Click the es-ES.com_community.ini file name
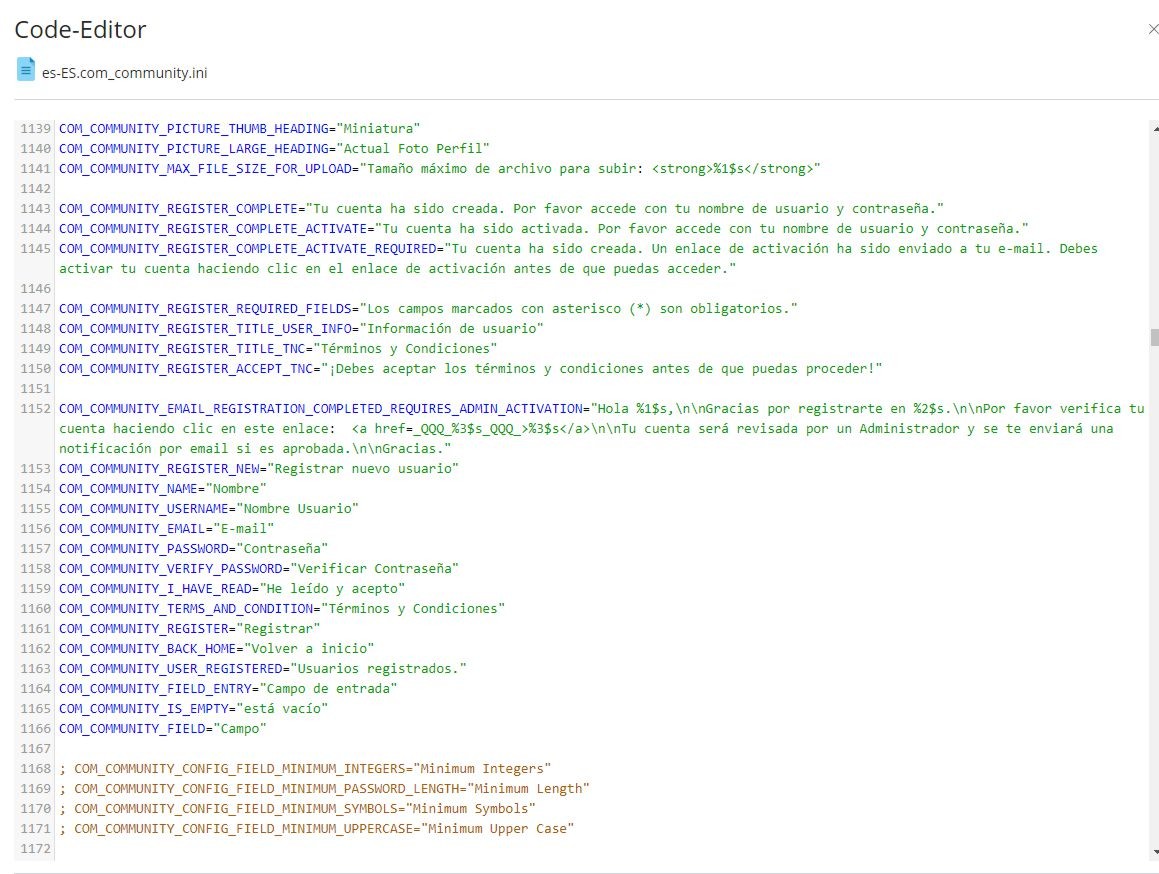Viewport: 1159px width, 874px height. pos(125,73)
